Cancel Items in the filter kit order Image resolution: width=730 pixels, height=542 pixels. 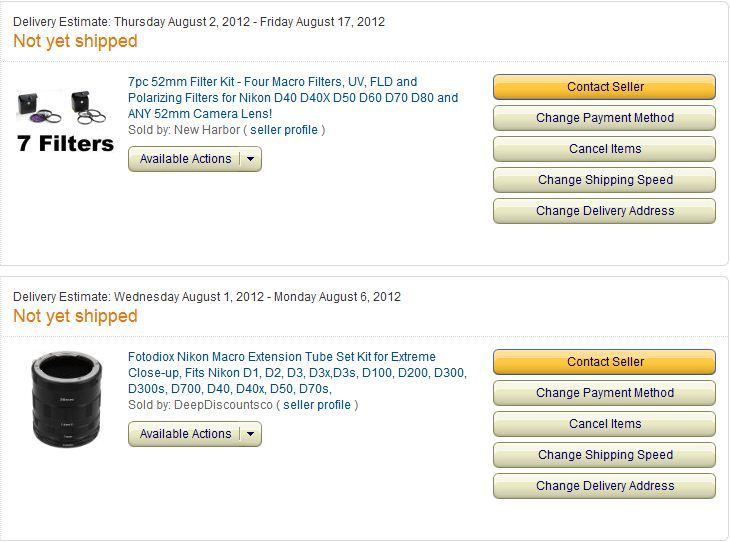coord(604,149)
